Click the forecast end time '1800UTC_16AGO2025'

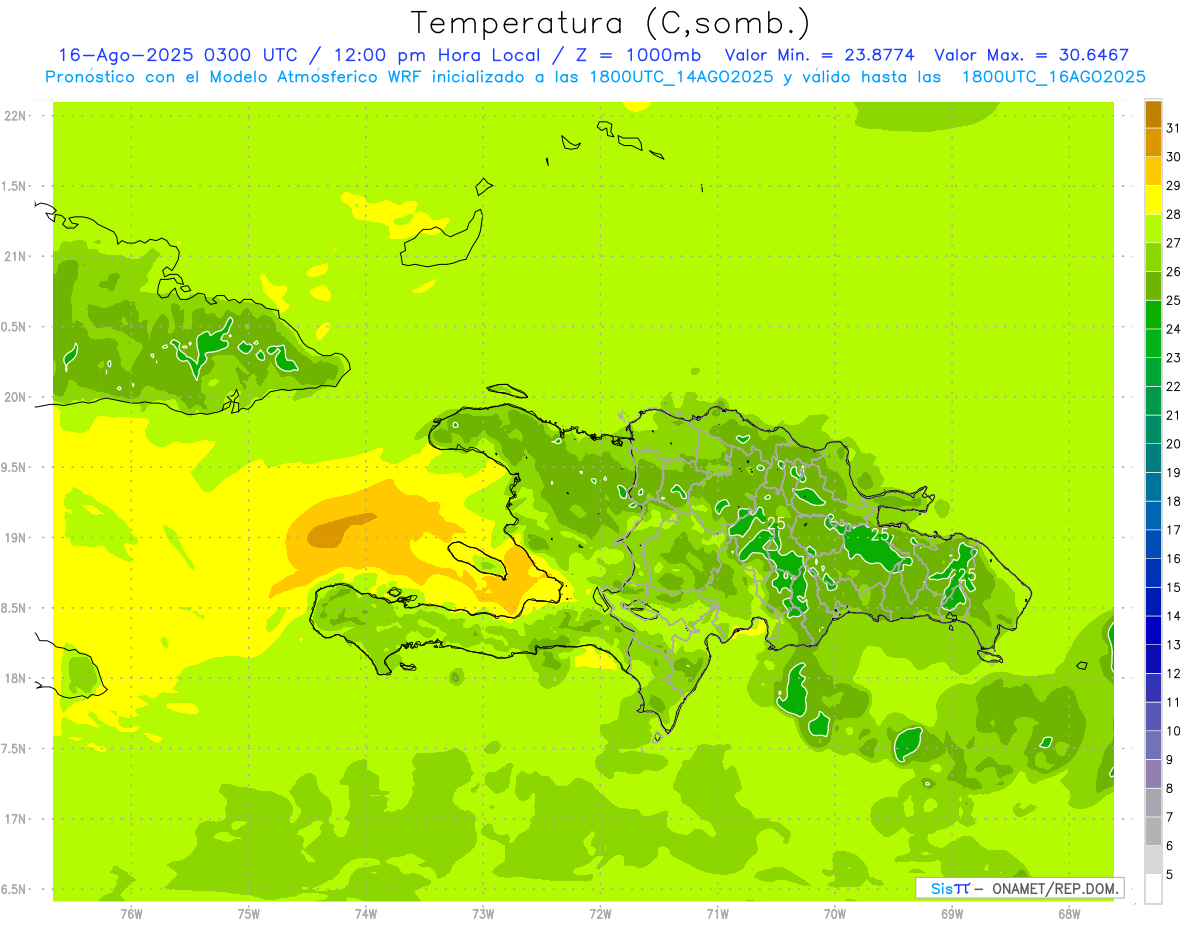(x=1053, y=77)
